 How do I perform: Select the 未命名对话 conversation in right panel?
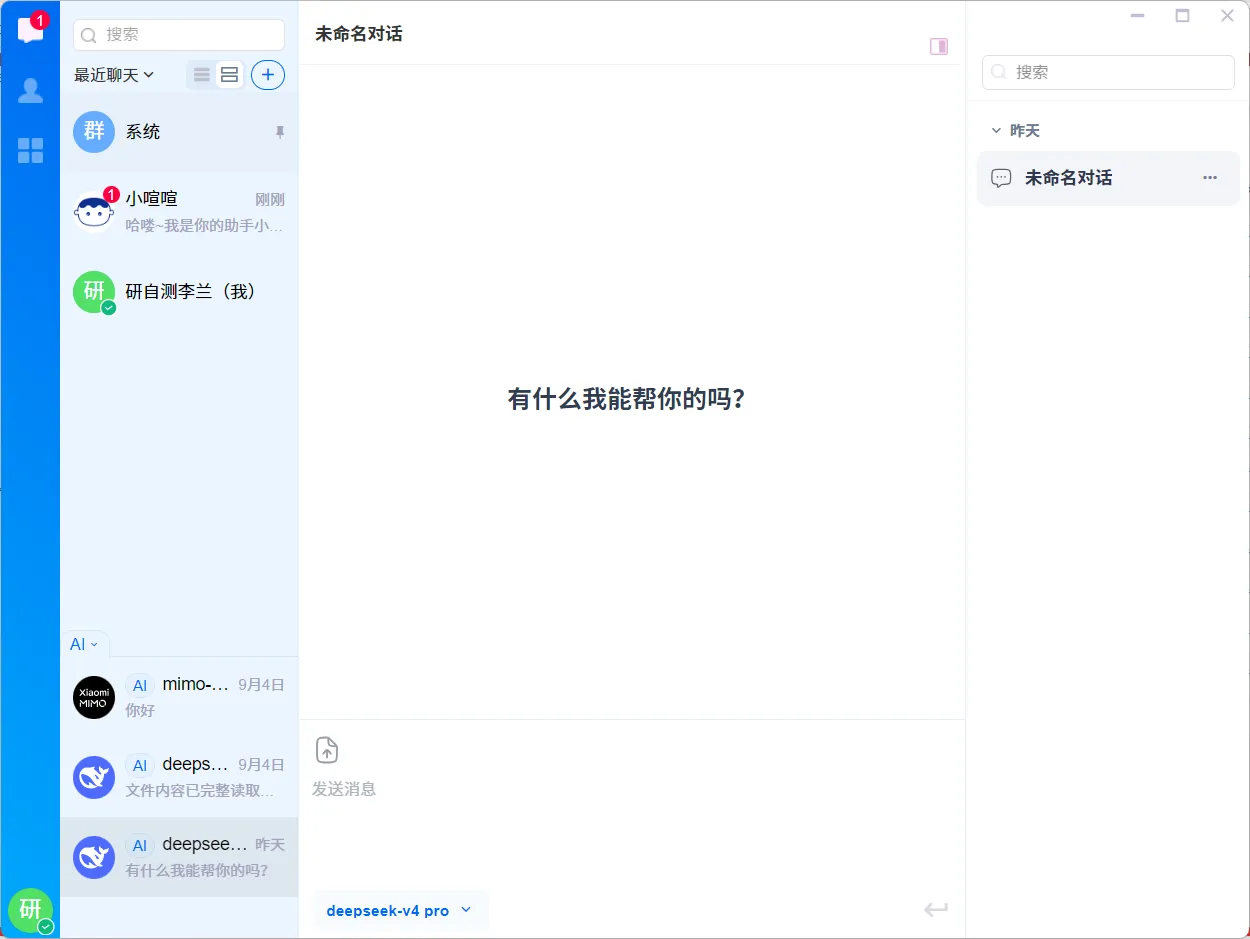pyautogui.click(x=1108, y=178)
